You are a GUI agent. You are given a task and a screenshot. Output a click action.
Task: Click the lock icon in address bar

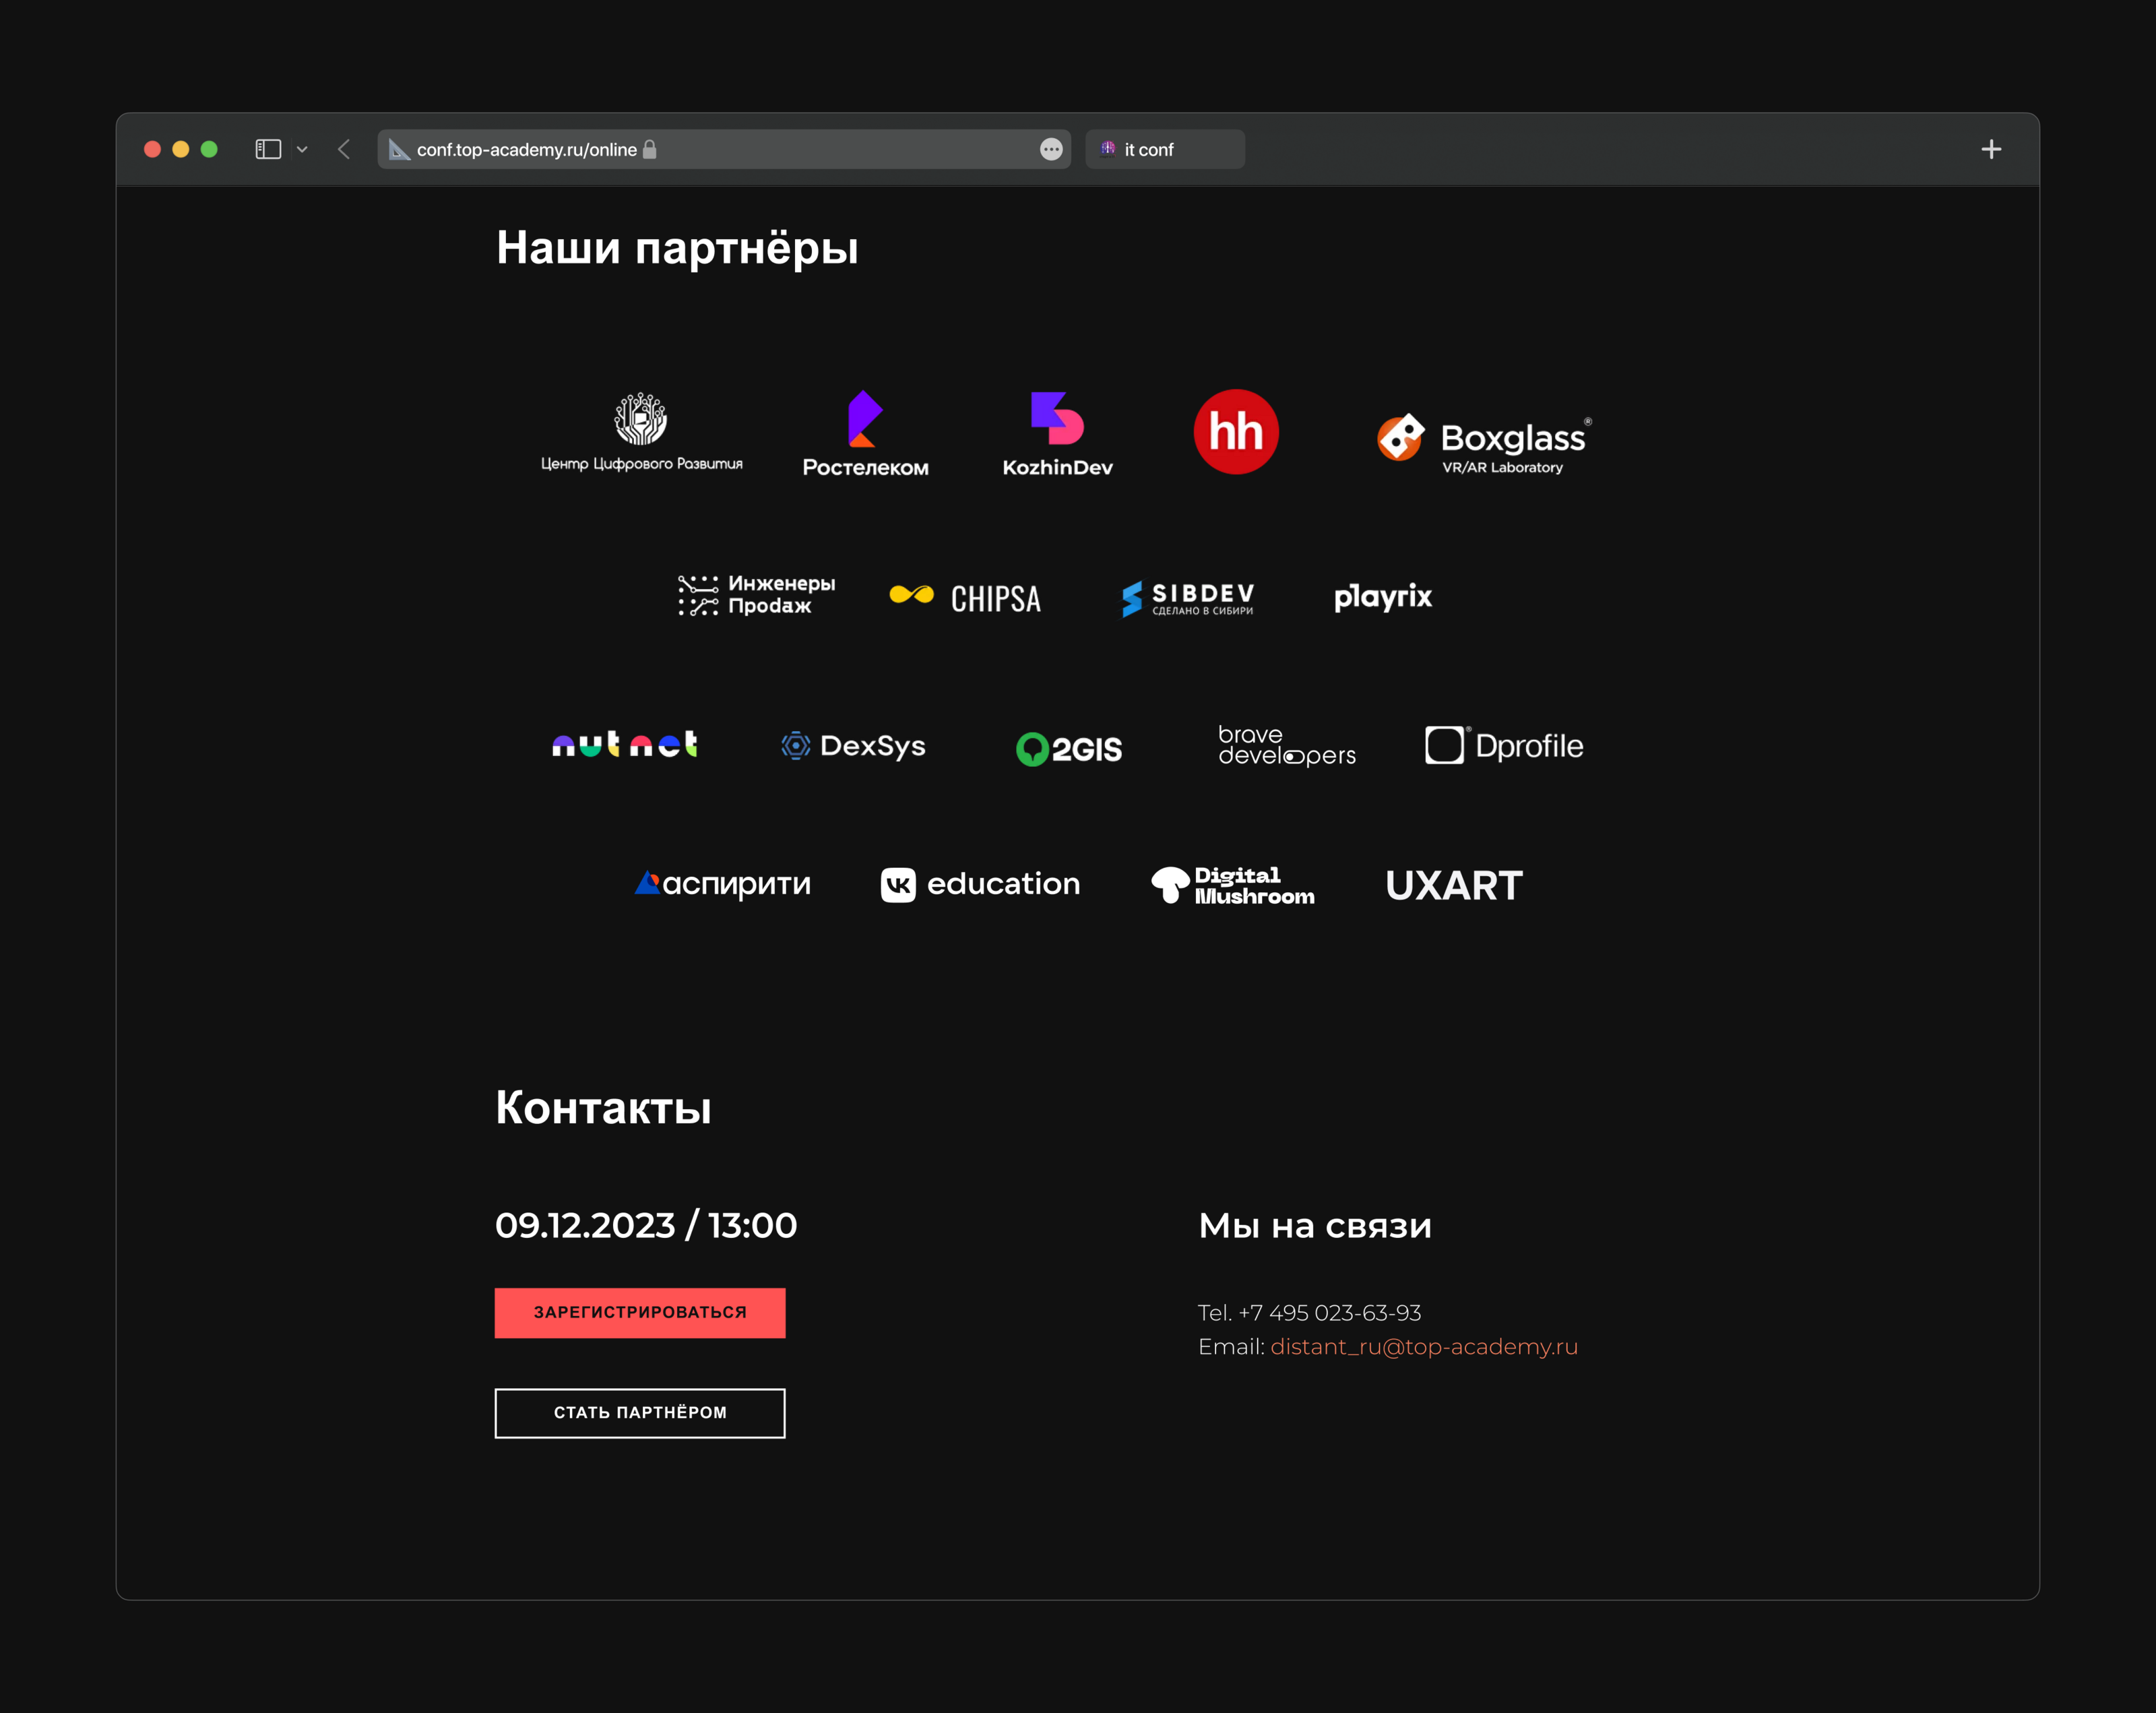point(650,149)
